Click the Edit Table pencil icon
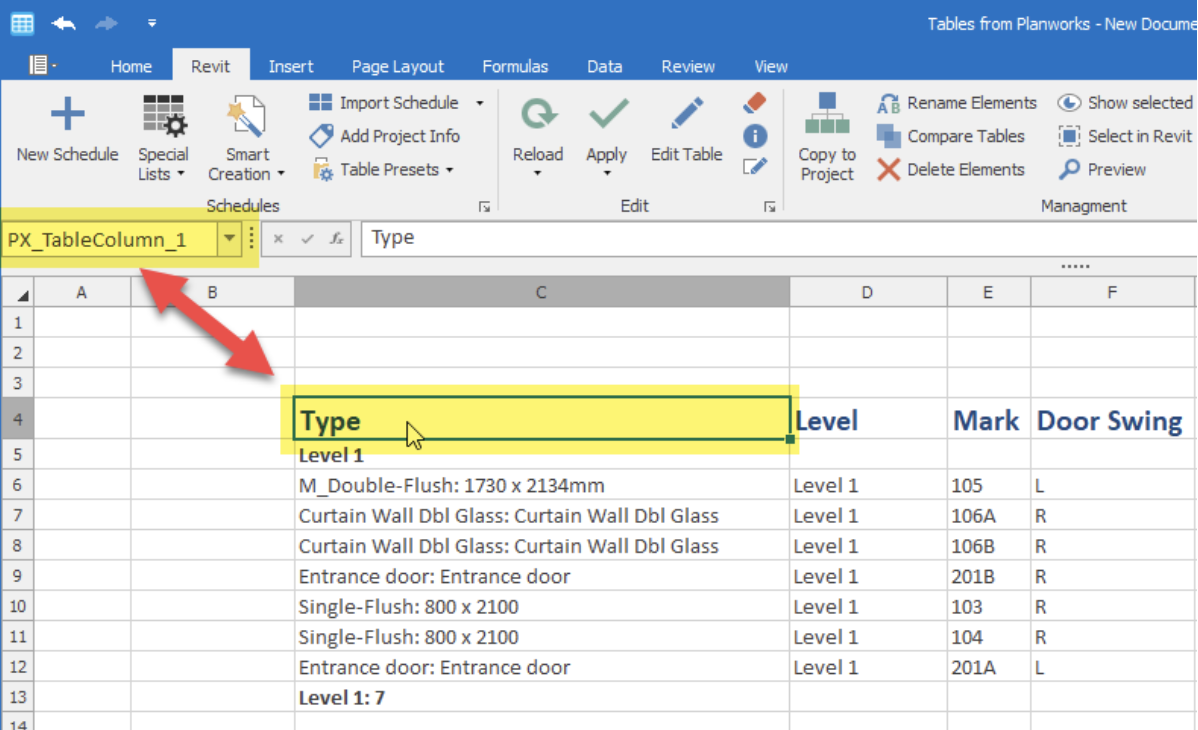This screenshot has height=730, width=1198. pyautogui.click(x=686, y=114)
